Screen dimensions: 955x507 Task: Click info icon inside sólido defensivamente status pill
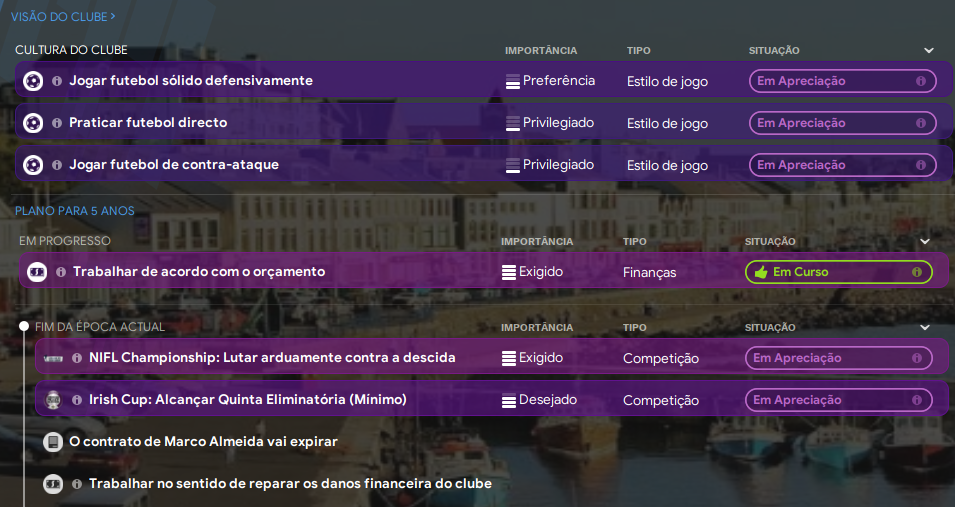tap(921, 80)
